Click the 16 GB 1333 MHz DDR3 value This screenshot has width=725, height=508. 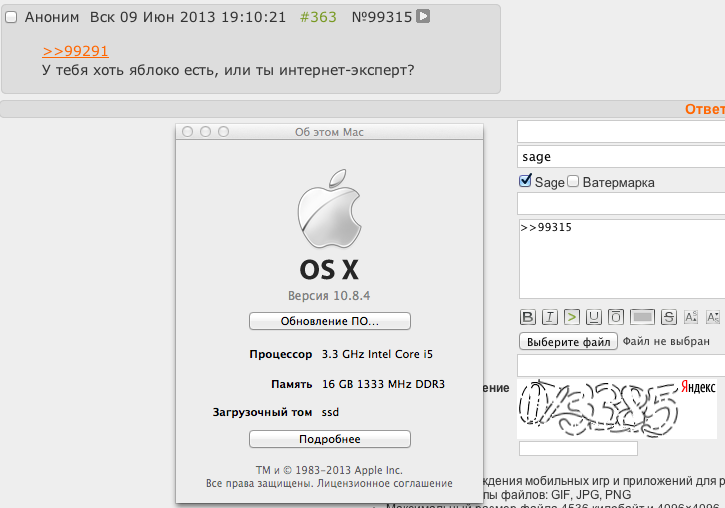383,384
